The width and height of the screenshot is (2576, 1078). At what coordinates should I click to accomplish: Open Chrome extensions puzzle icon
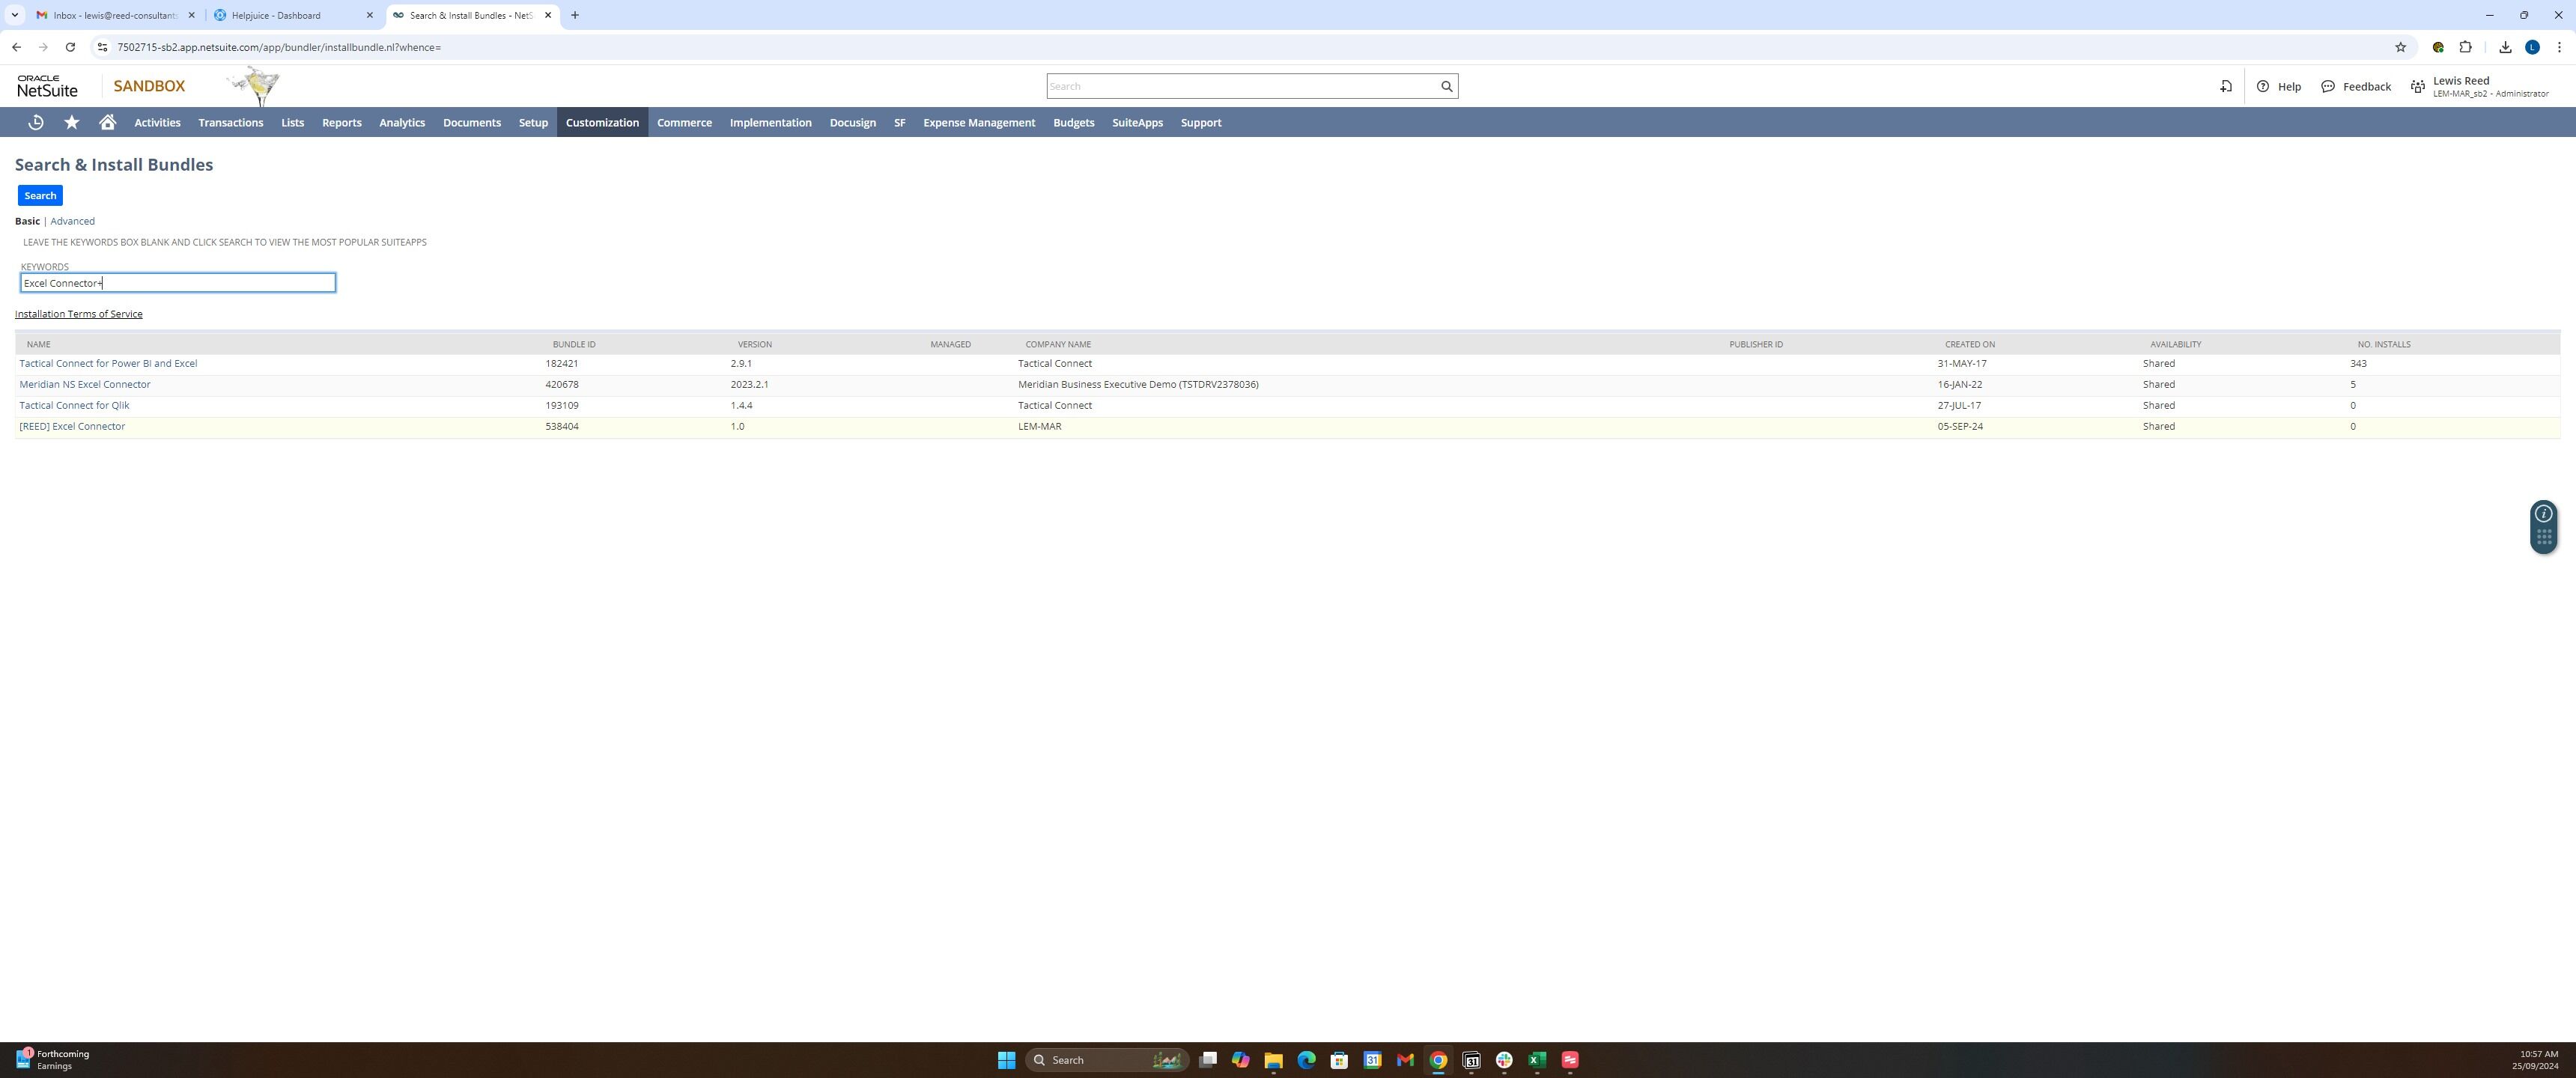pos(2465,47)
